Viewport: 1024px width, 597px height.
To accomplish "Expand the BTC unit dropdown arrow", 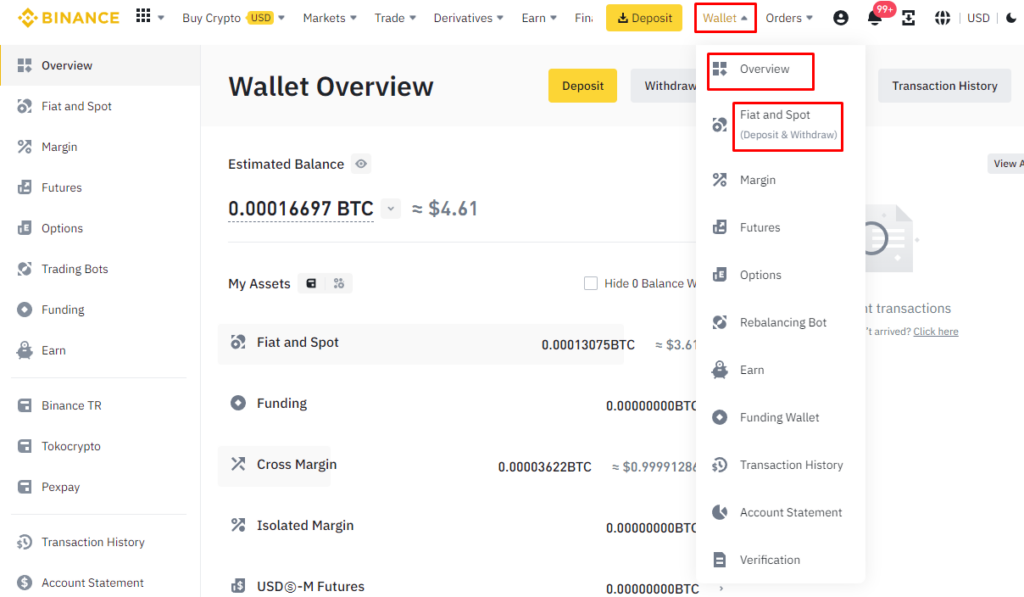I will (x=391, y=208).
